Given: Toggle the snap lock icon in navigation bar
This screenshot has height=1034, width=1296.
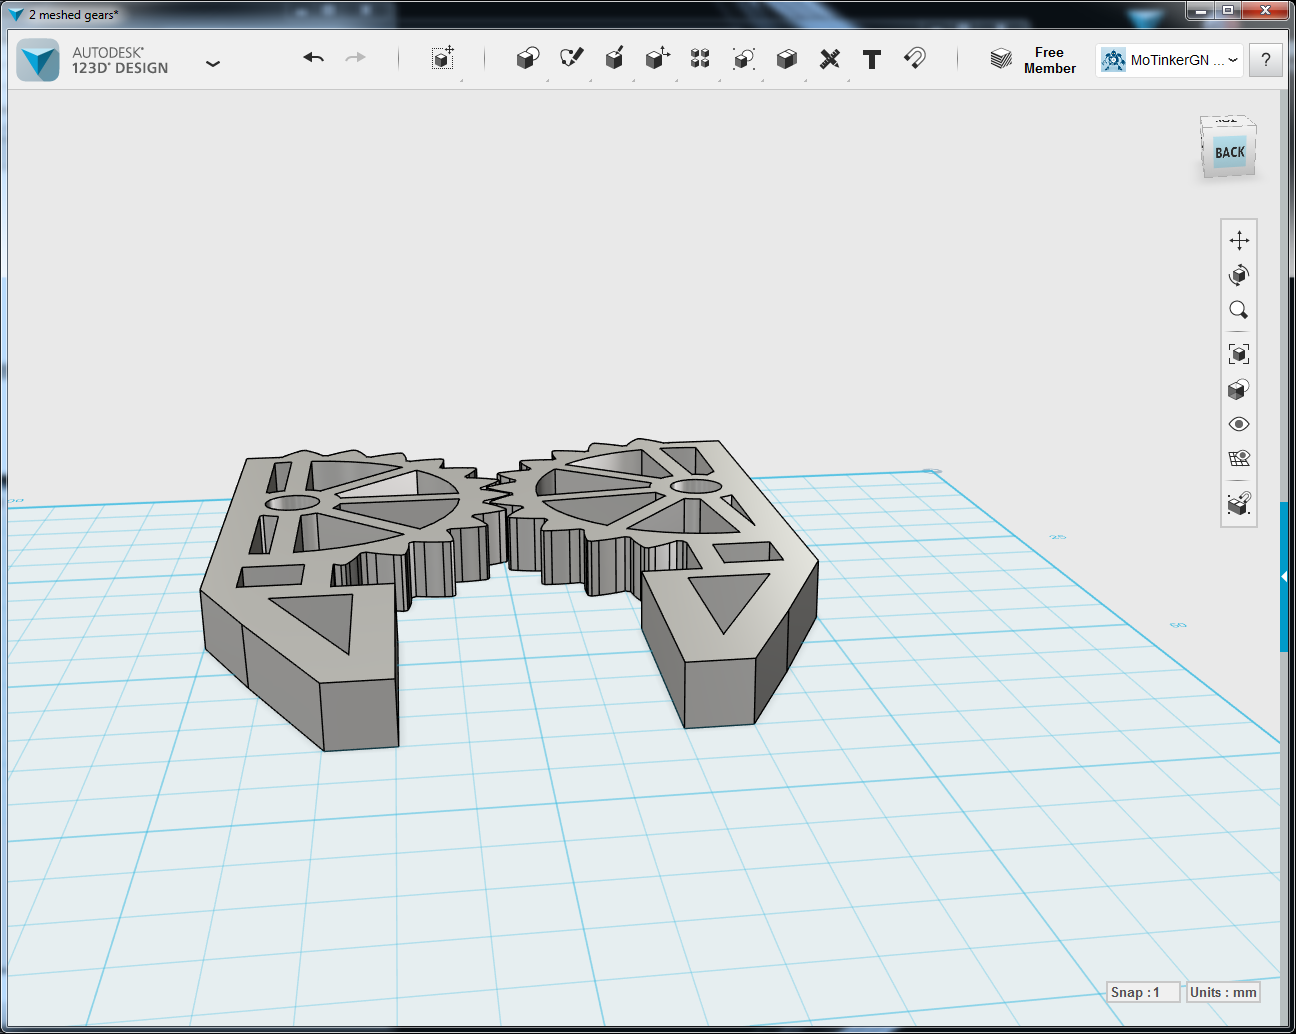Looking at the screenshot, I should 1239,503.
